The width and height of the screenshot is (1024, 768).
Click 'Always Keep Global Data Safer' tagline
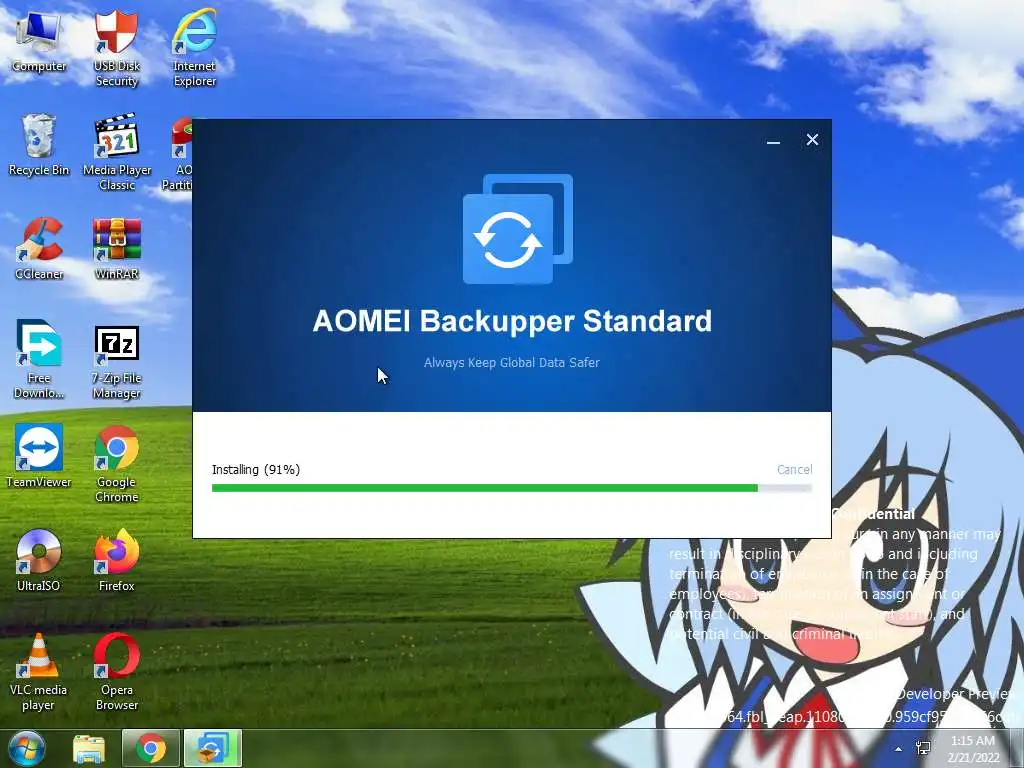pyautogui.click(x=511, y=362)
